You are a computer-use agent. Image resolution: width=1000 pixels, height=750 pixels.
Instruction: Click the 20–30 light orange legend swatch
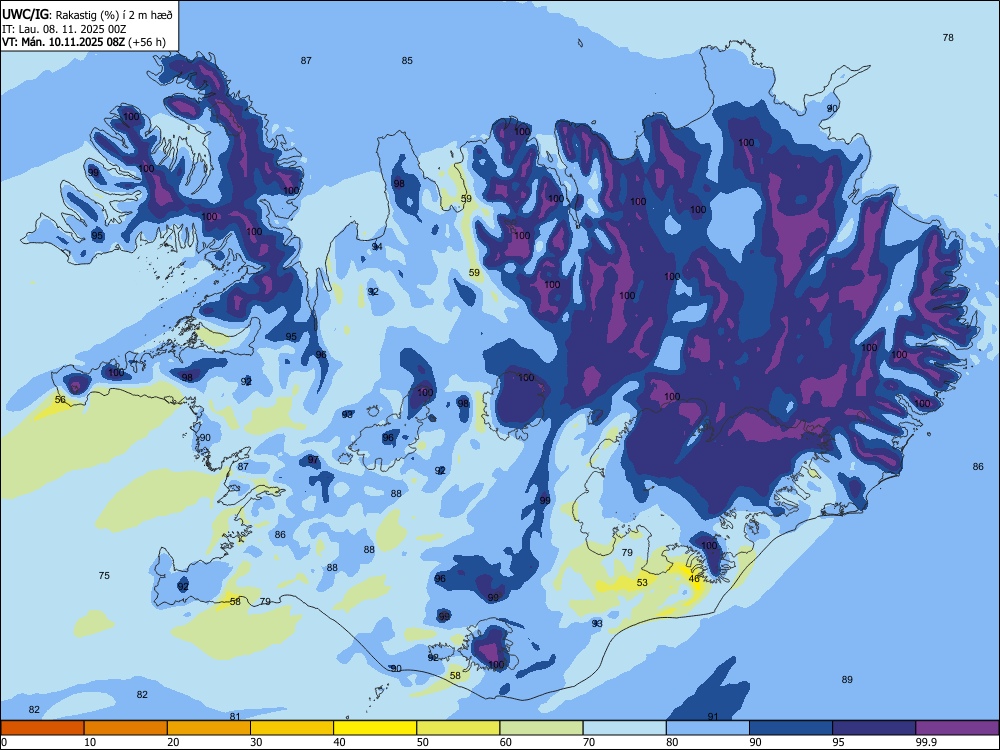click(x=209, y=728)
